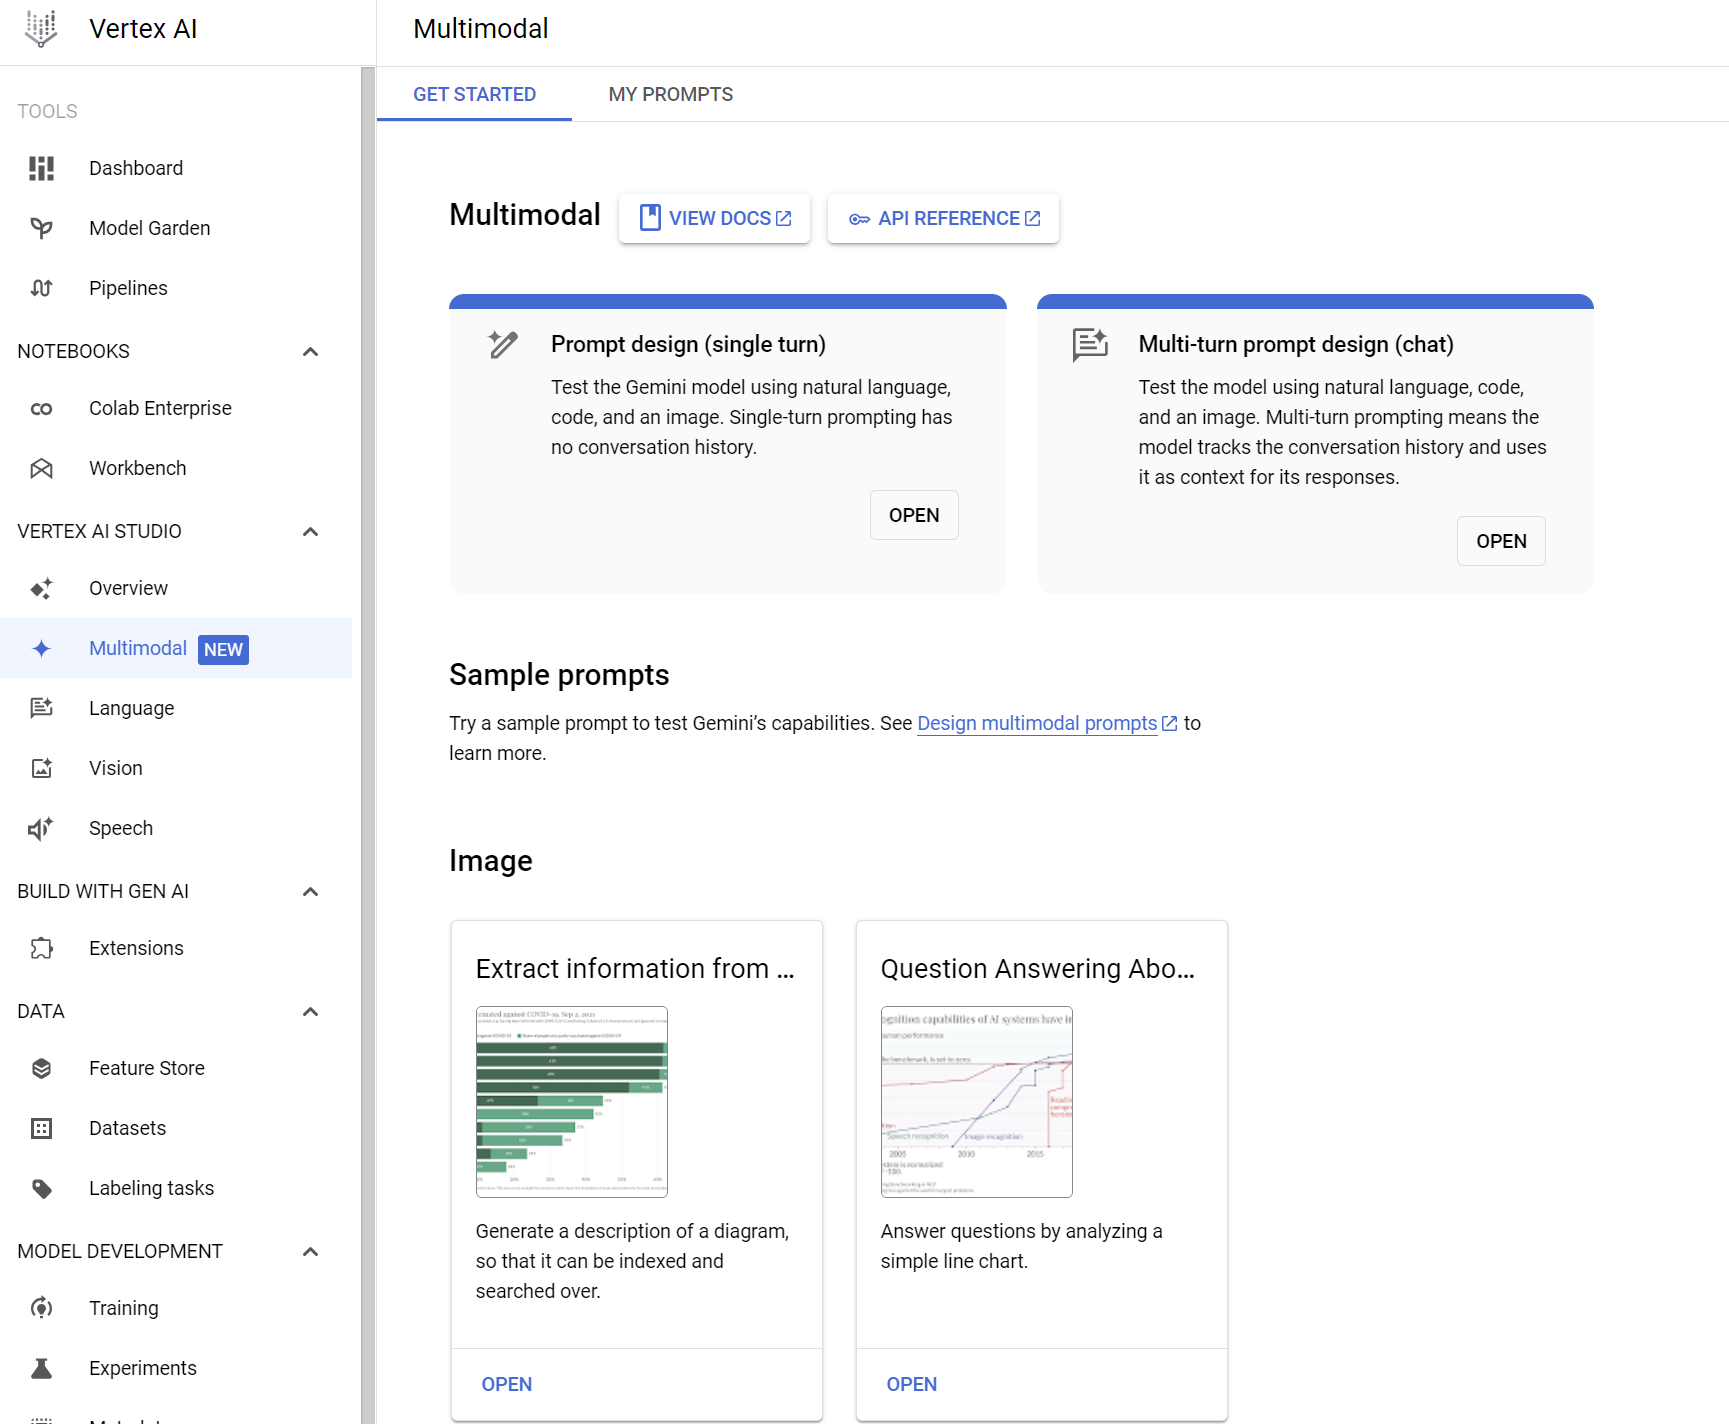Click the Sample prompts heading
The height and width of the screenshot is (1424, 1729).
point(559,675)
